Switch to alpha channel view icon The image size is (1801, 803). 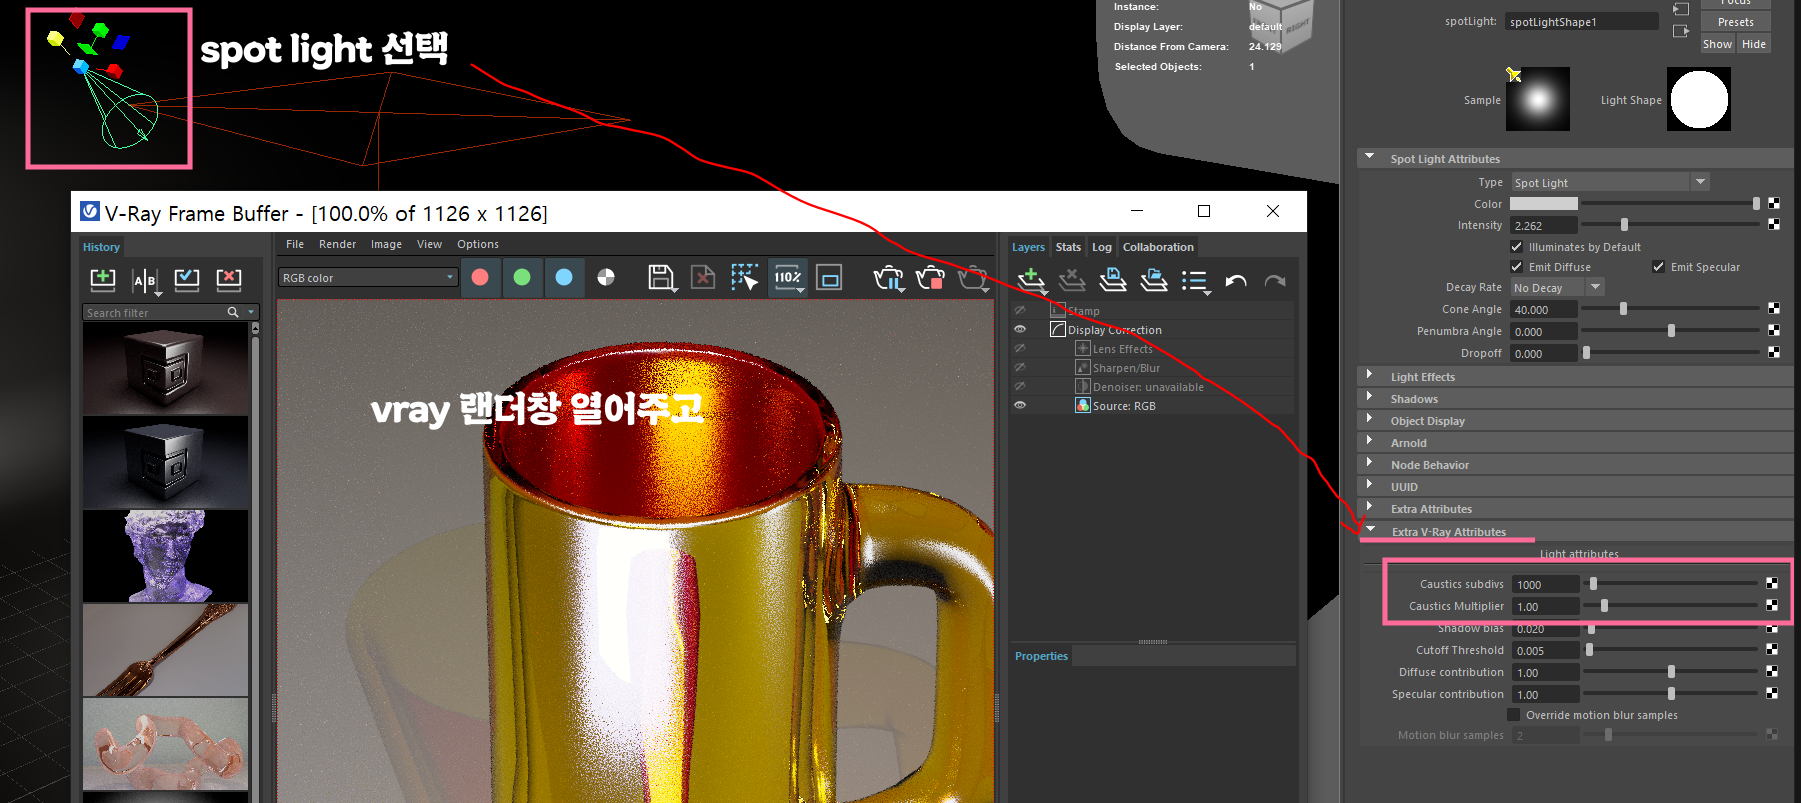pyautogui.click(x=606, y=277)
